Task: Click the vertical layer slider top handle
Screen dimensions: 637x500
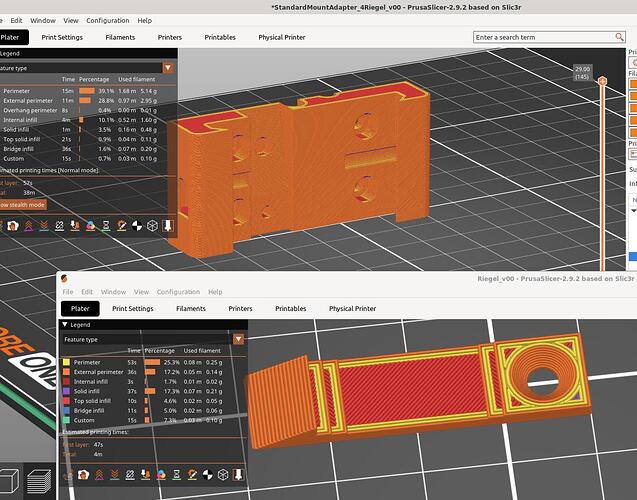Action: click(x=602, y=81)
